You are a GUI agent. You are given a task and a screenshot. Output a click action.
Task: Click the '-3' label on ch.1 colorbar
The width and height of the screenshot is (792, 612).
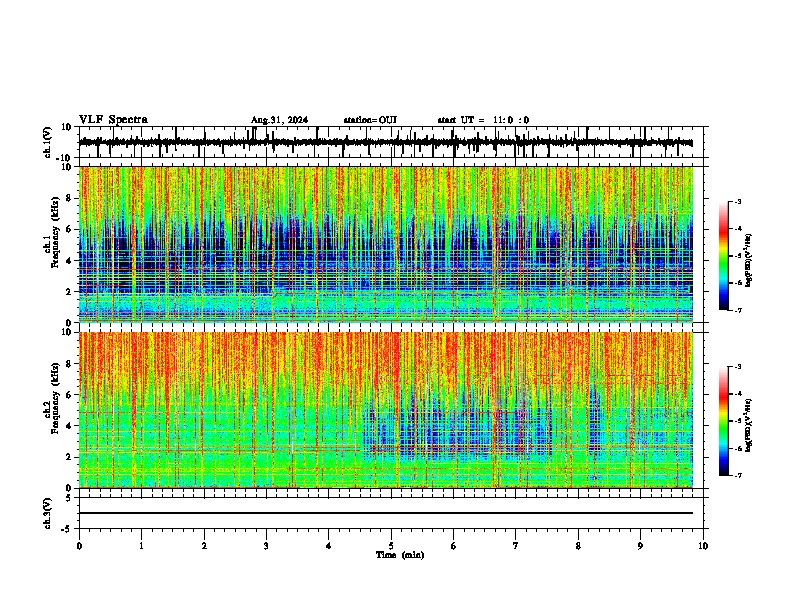tap(738, 201)
